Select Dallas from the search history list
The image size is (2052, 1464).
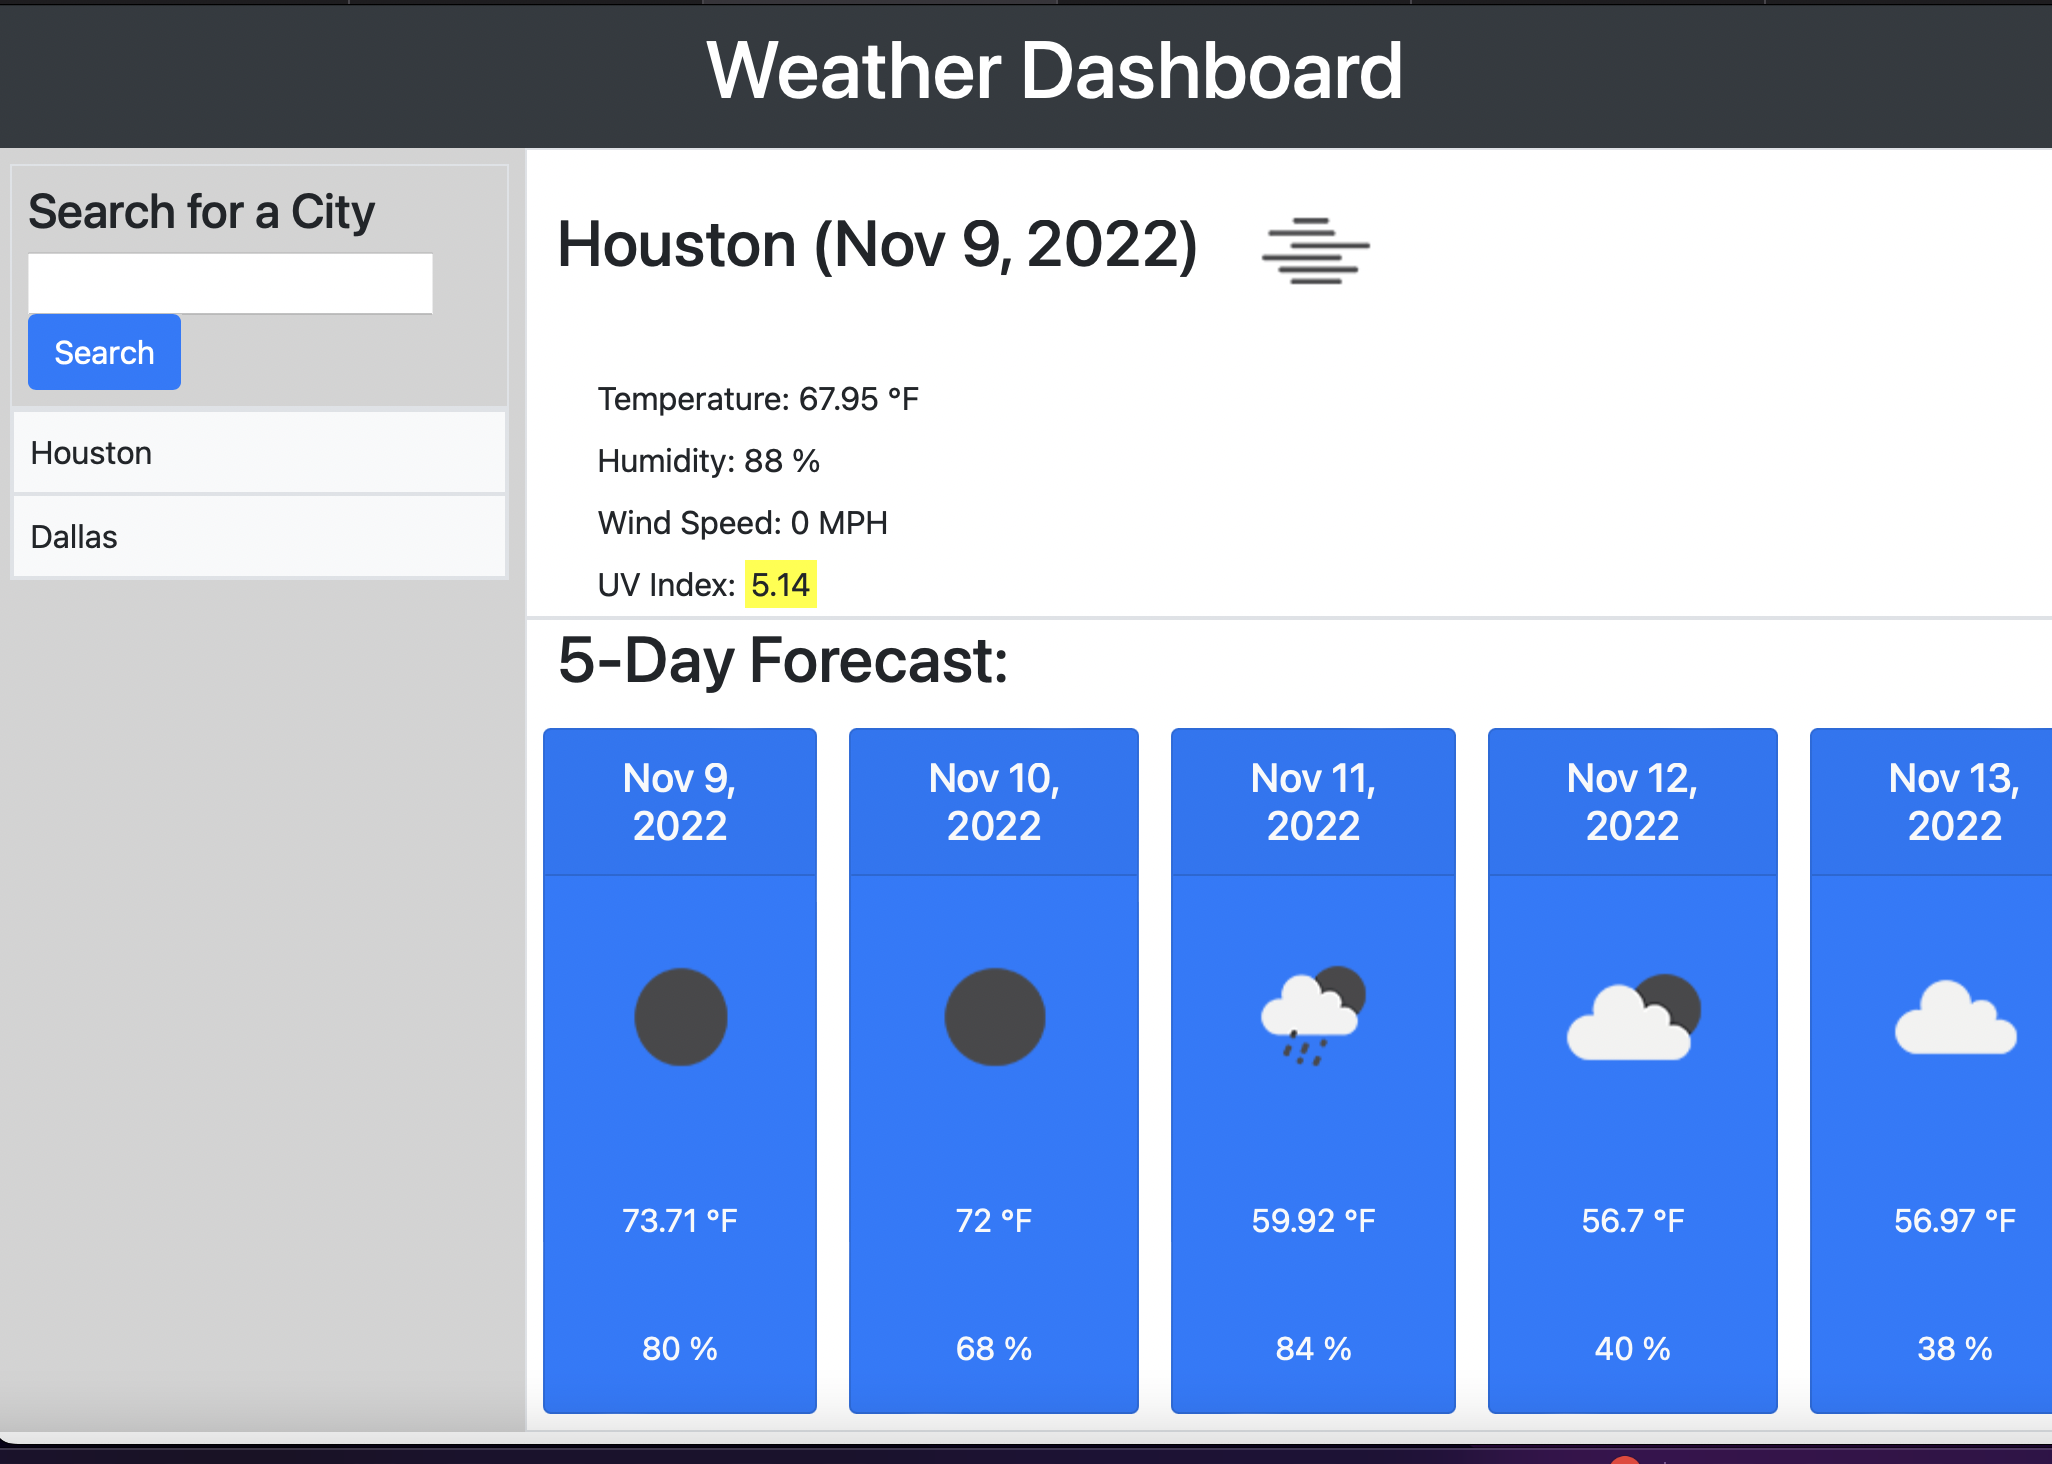click(x=73, y=536)
